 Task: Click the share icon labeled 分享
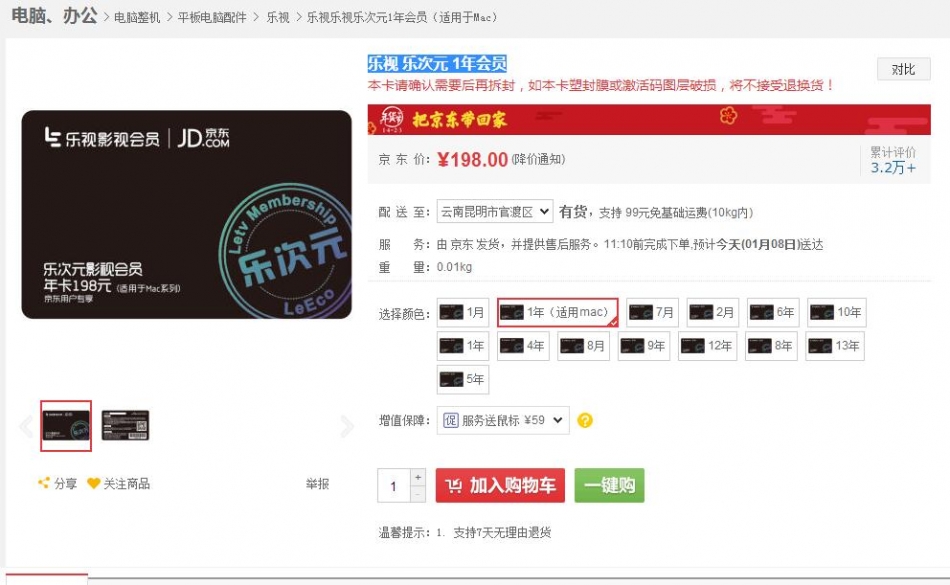coord(44,483)
